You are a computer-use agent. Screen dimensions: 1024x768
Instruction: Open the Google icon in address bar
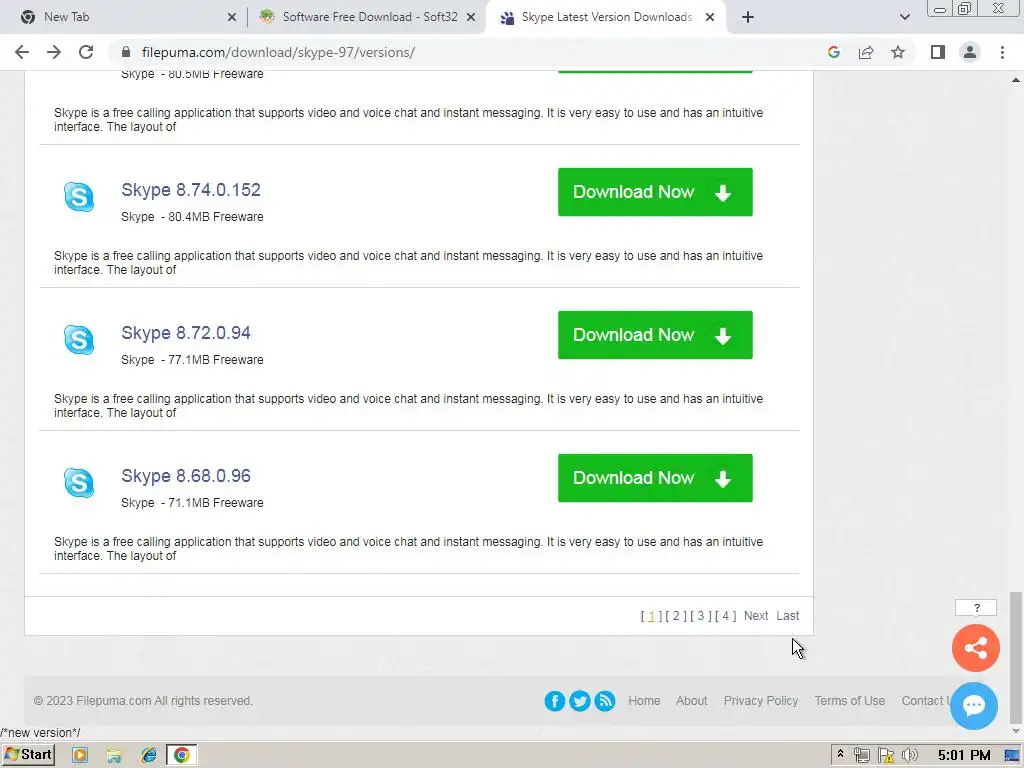[x=833, y=52]
